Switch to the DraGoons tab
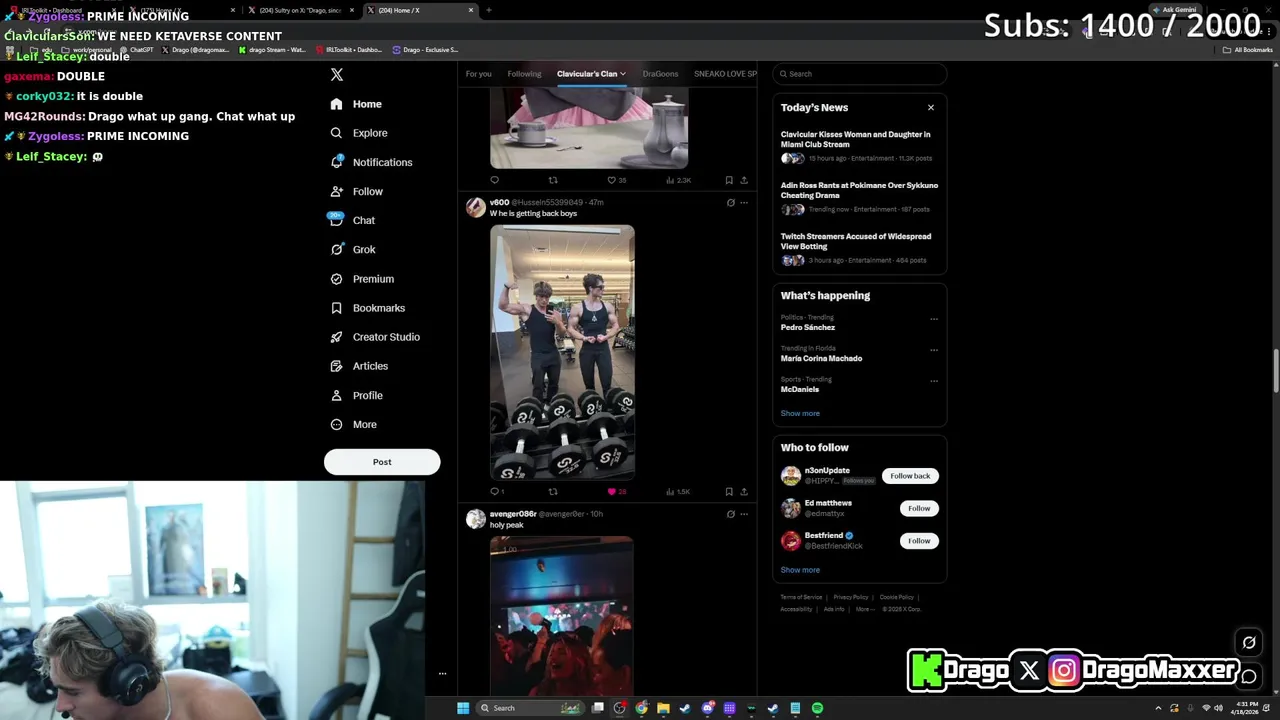The height and width of the screenshot is (720, 1280). [x=660, y=74]
